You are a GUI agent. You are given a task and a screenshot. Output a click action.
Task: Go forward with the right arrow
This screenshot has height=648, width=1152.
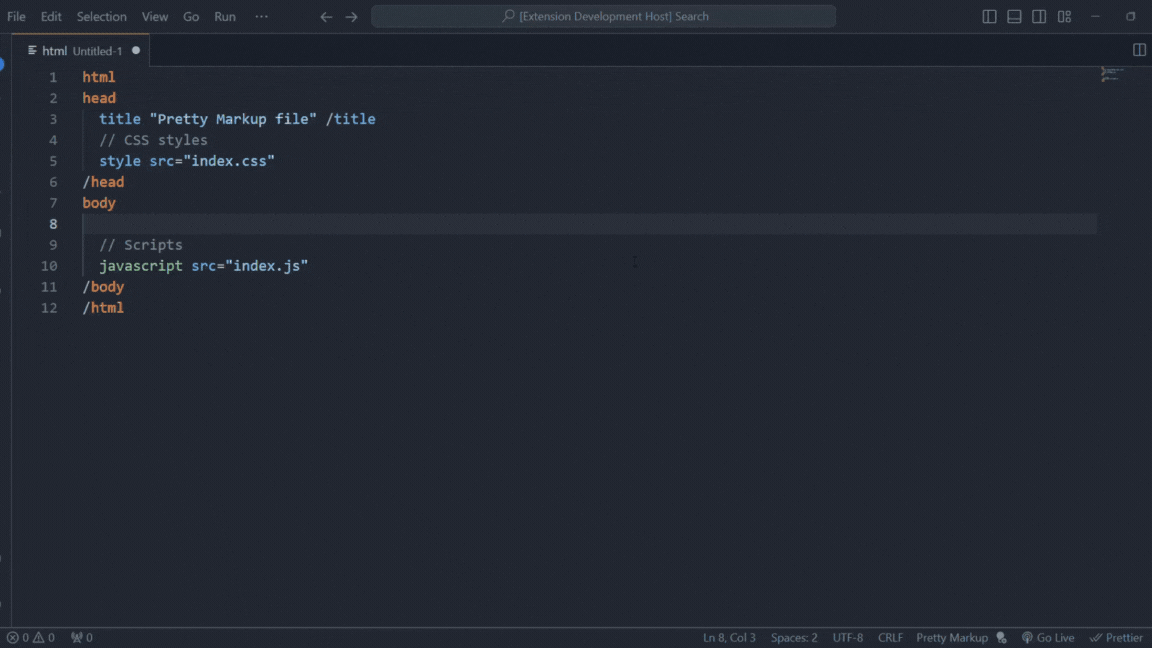click(351, 16)
